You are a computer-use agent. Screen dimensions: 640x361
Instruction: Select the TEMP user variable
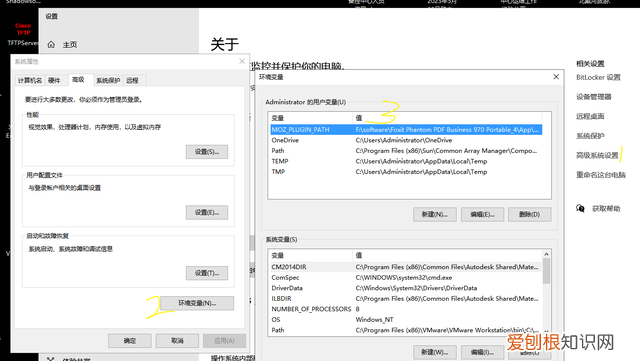(406, 161)
